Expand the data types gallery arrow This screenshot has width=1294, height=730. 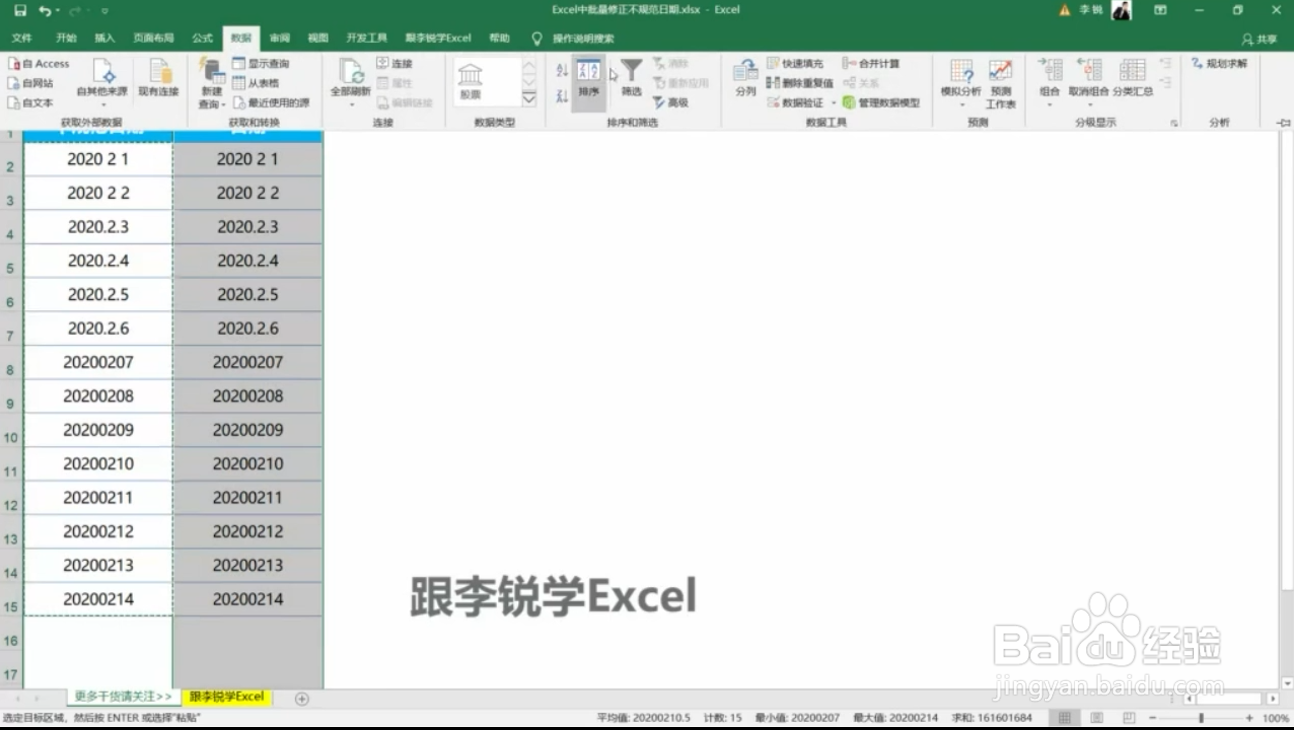click(529, 99)
